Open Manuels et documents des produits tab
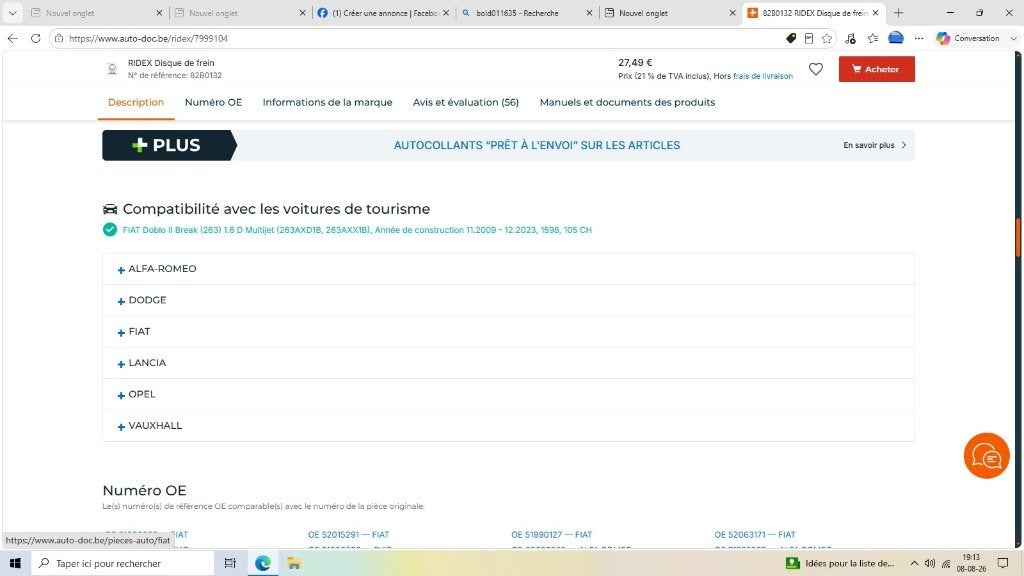This screenshot has width=1024, height=576. pyautogui.click(x=627, y=103)
